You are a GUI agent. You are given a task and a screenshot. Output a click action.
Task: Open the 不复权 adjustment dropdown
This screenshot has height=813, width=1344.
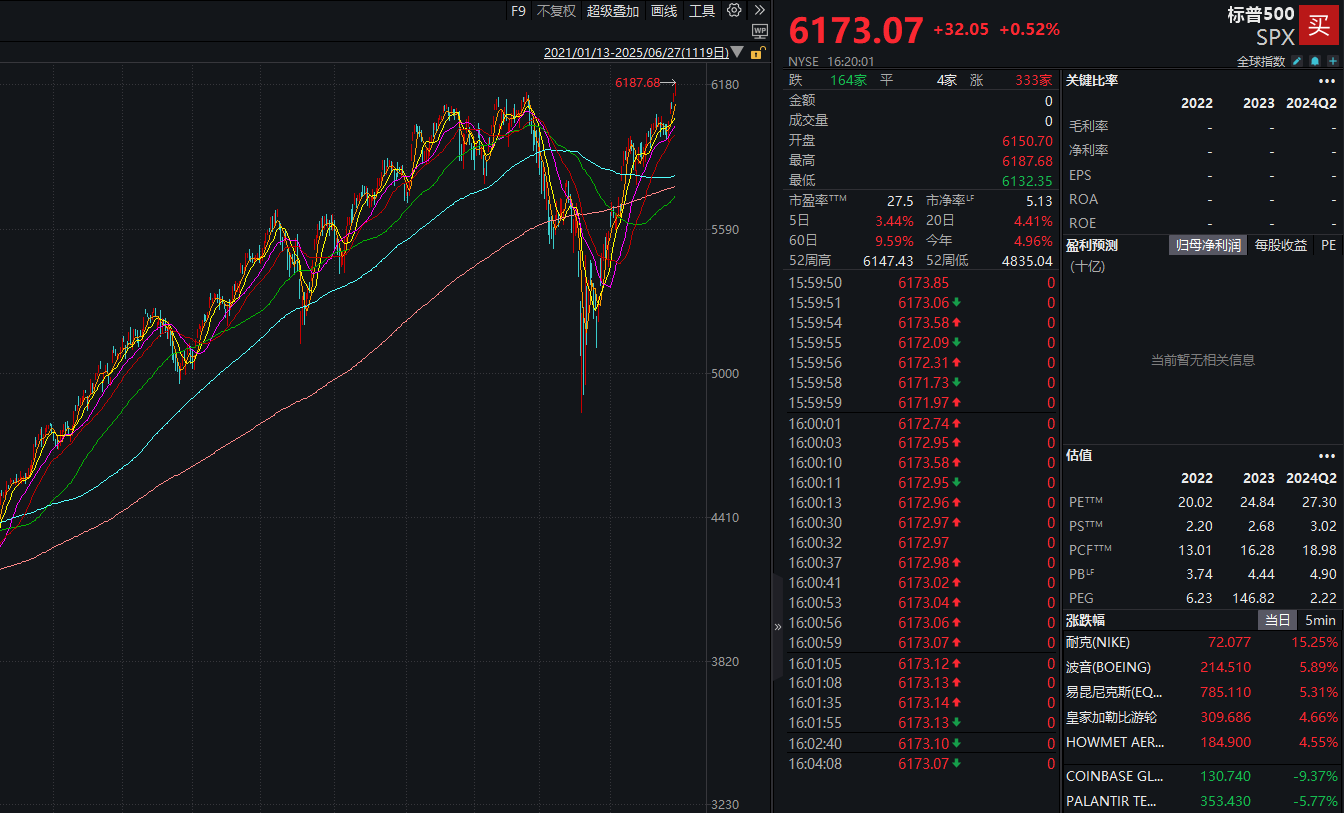pyautogui.click(x=556, y=11)
